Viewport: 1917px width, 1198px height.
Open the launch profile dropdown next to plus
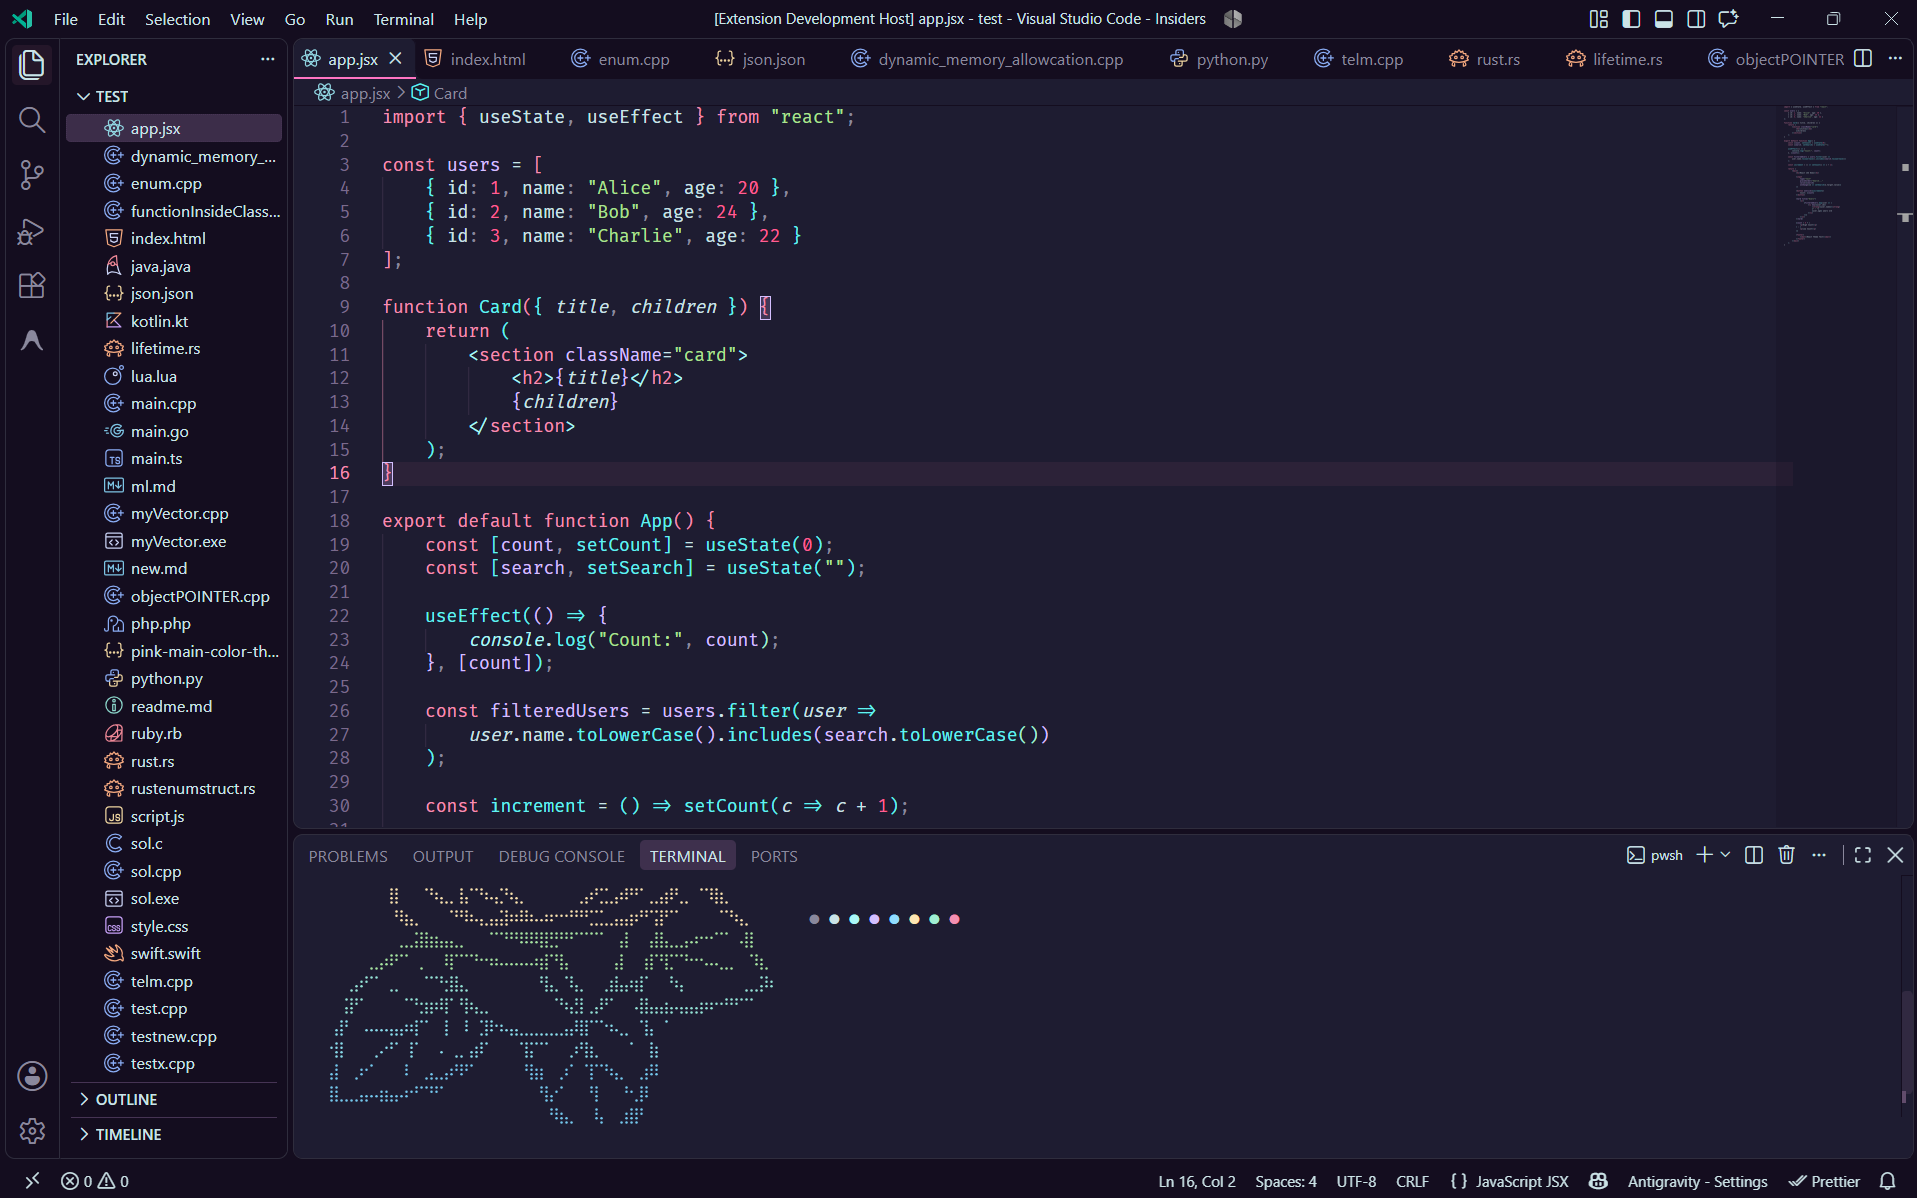[1725, 855]
